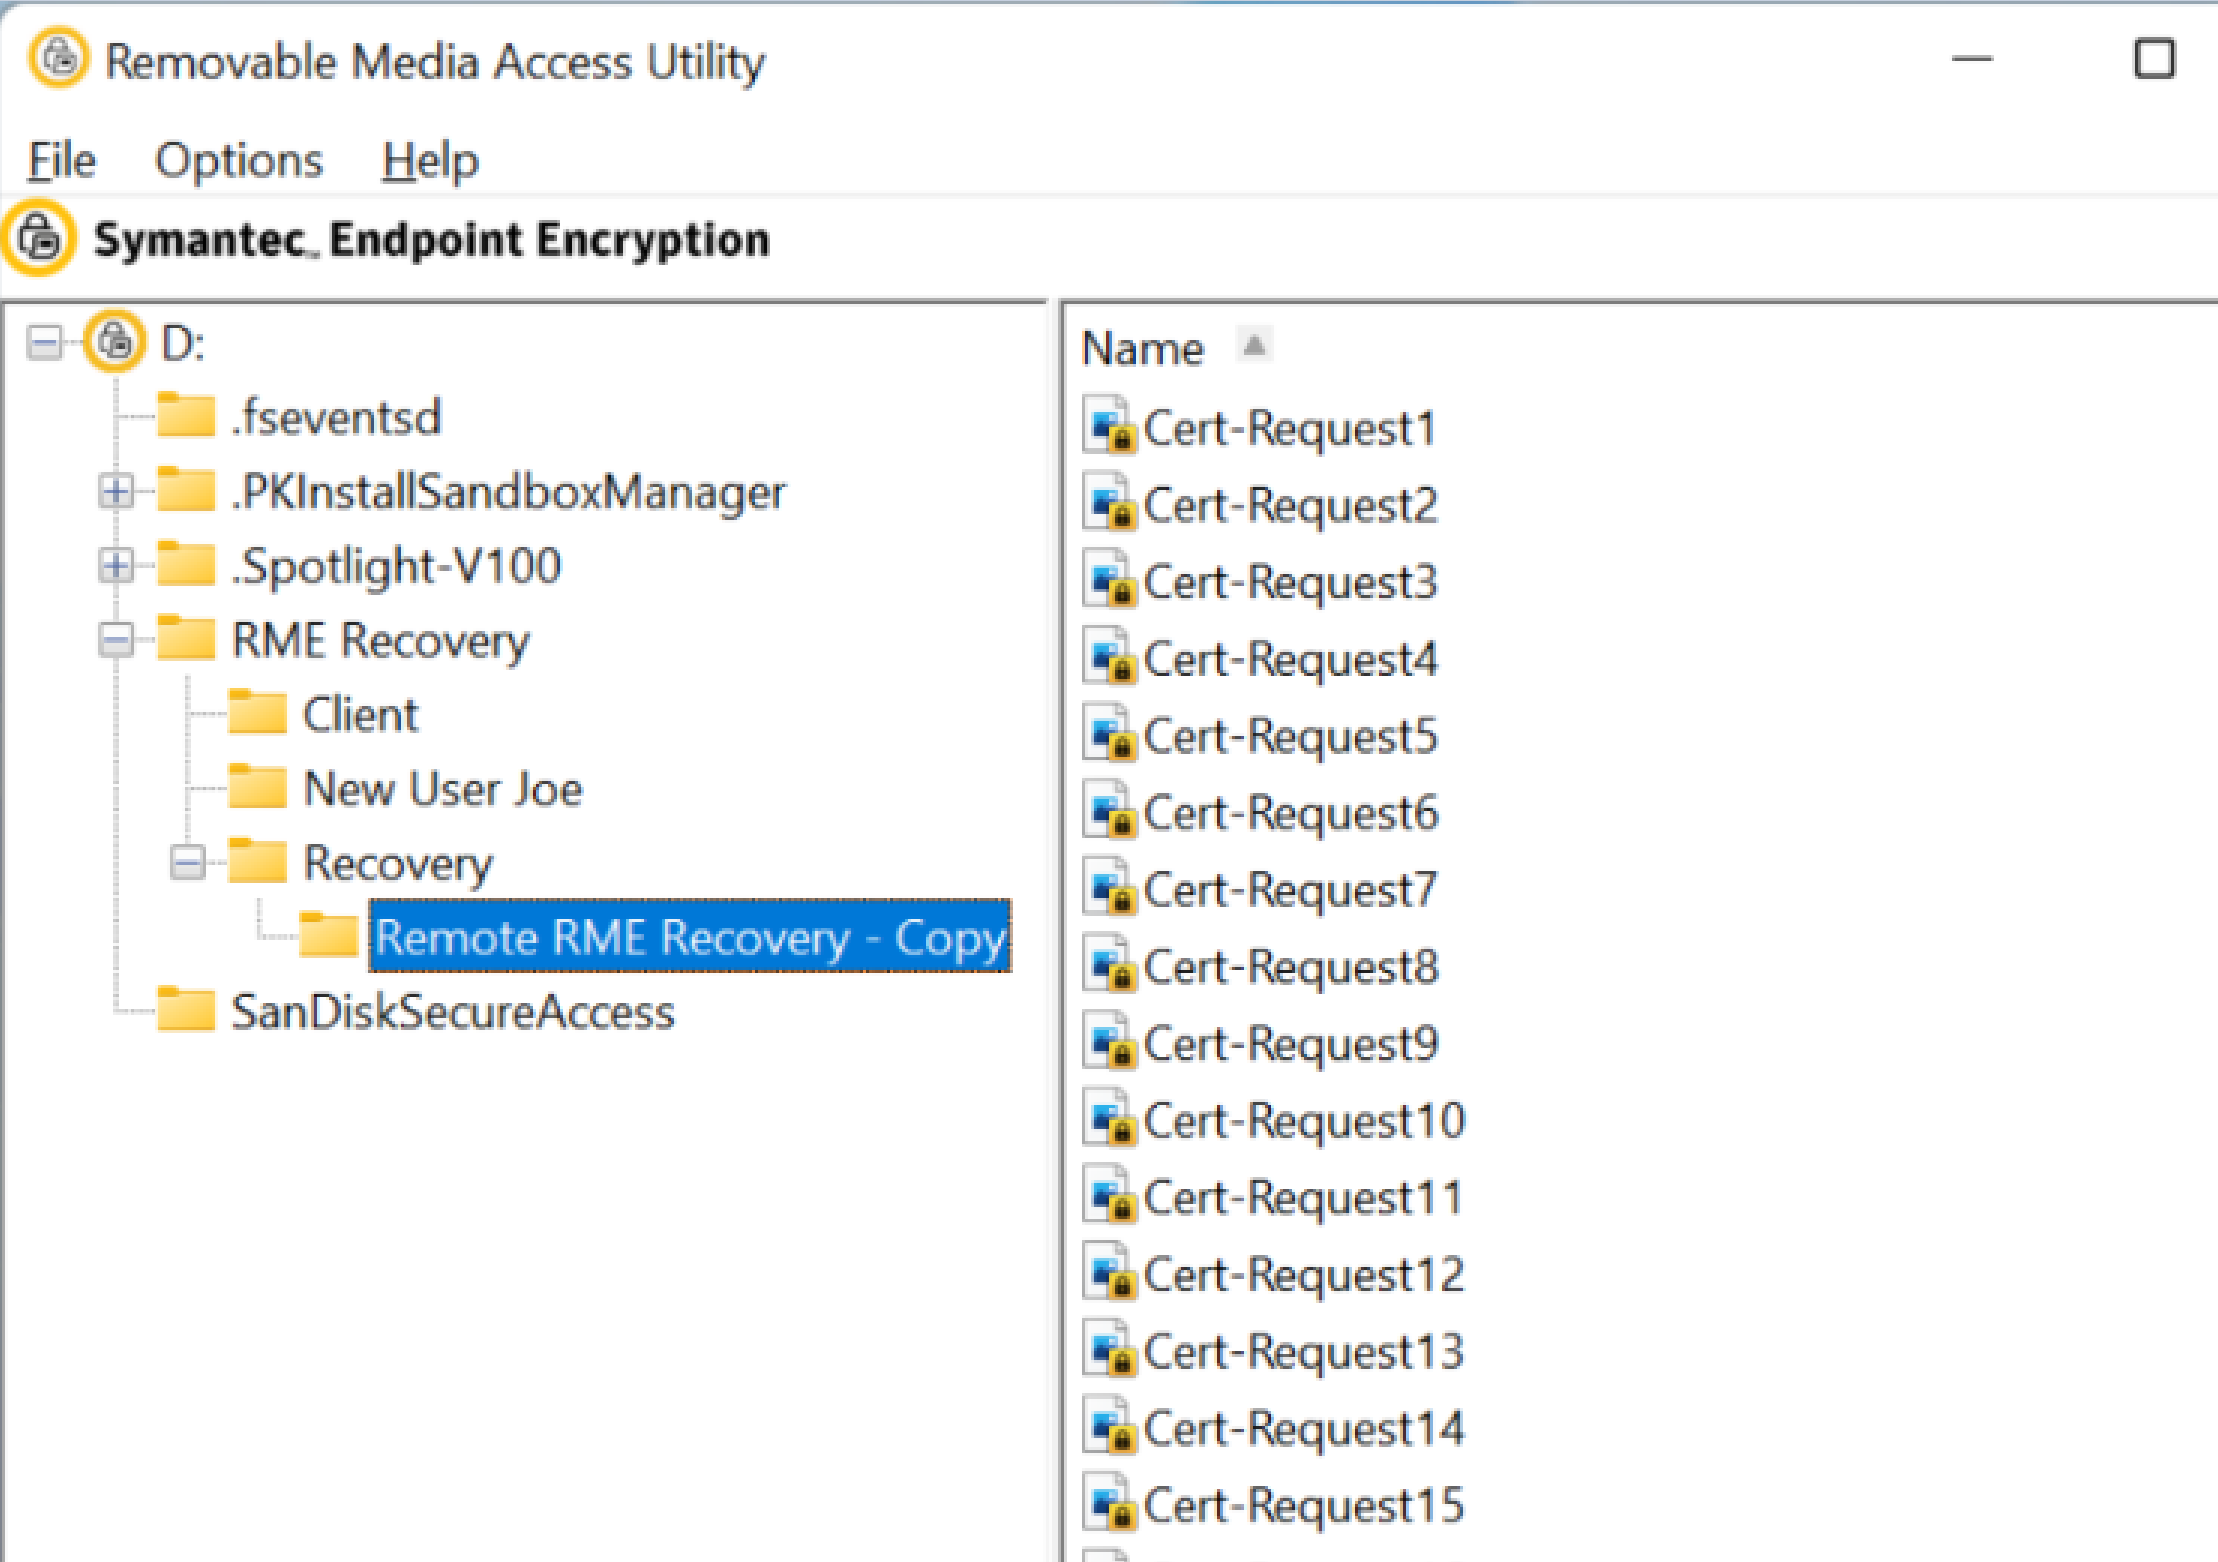
Task: Click the D: drive lock icon
Action: pyautogui.click(x=115, y=342)
